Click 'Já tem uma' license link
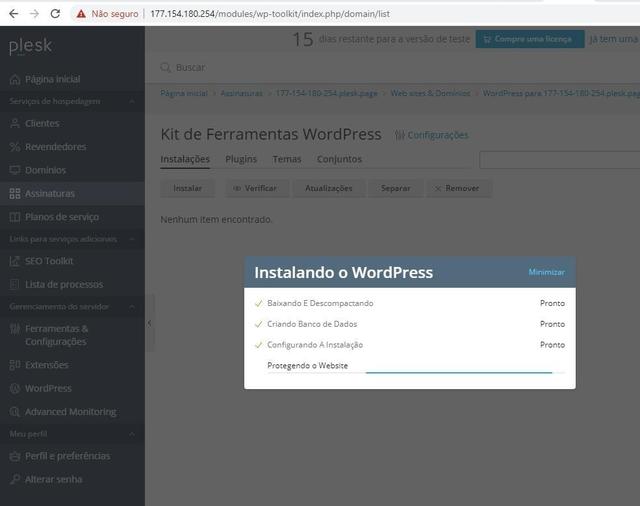Image resolution: width=640 pixels, height=506 pixels. tap(614, 39)
